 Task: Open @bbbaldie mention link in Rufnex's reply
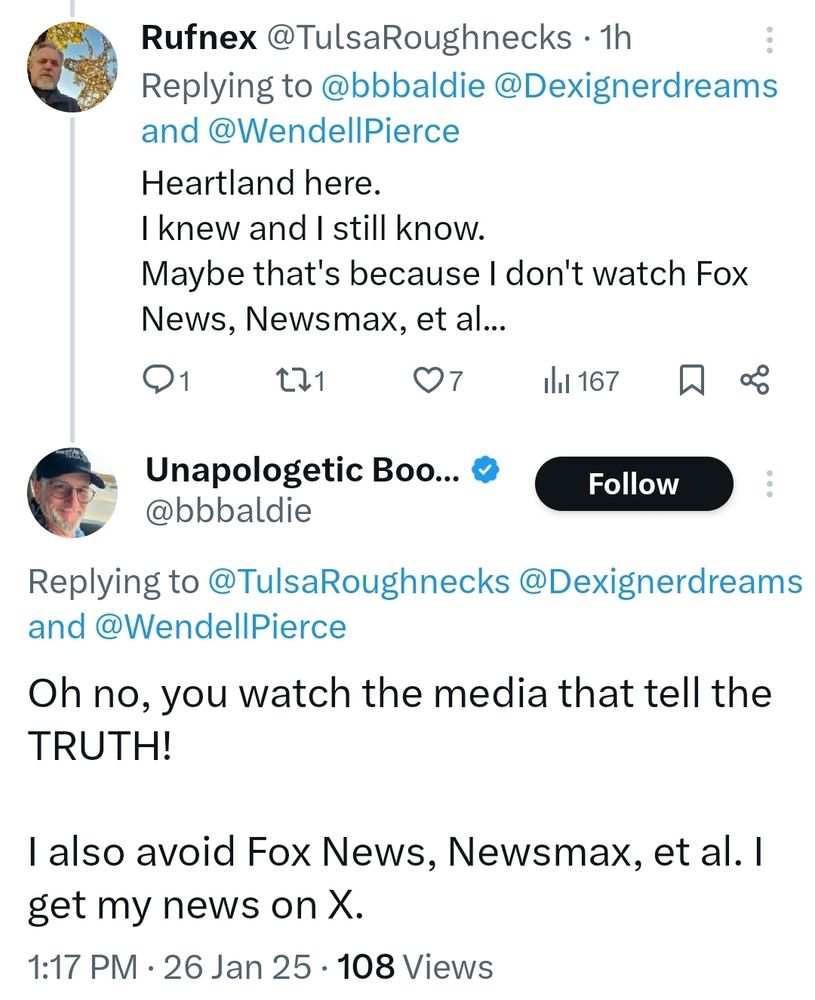tap(404, 86)
